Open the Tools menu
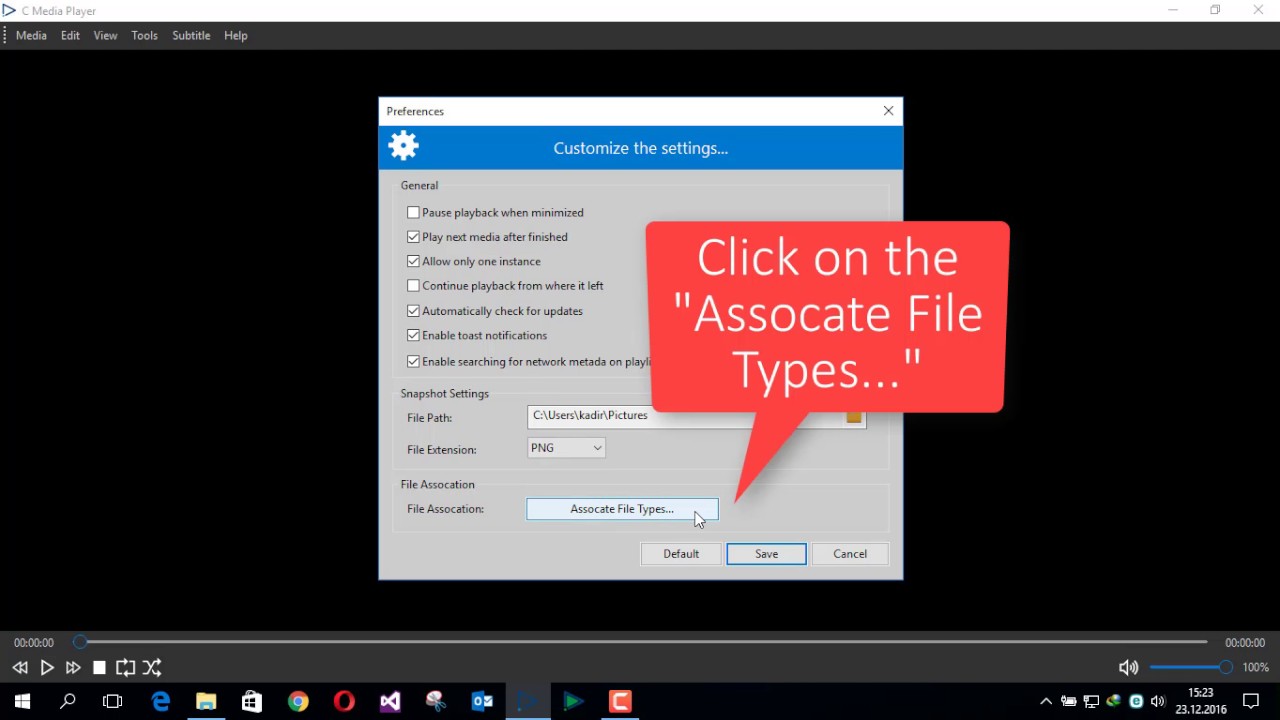1280x720 pixels. pos(144,35)
